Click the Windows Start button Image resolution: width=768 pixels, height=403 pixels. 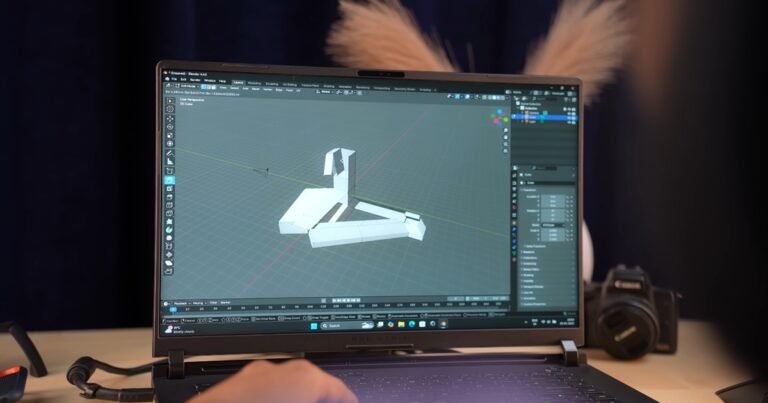pos(312,325)
